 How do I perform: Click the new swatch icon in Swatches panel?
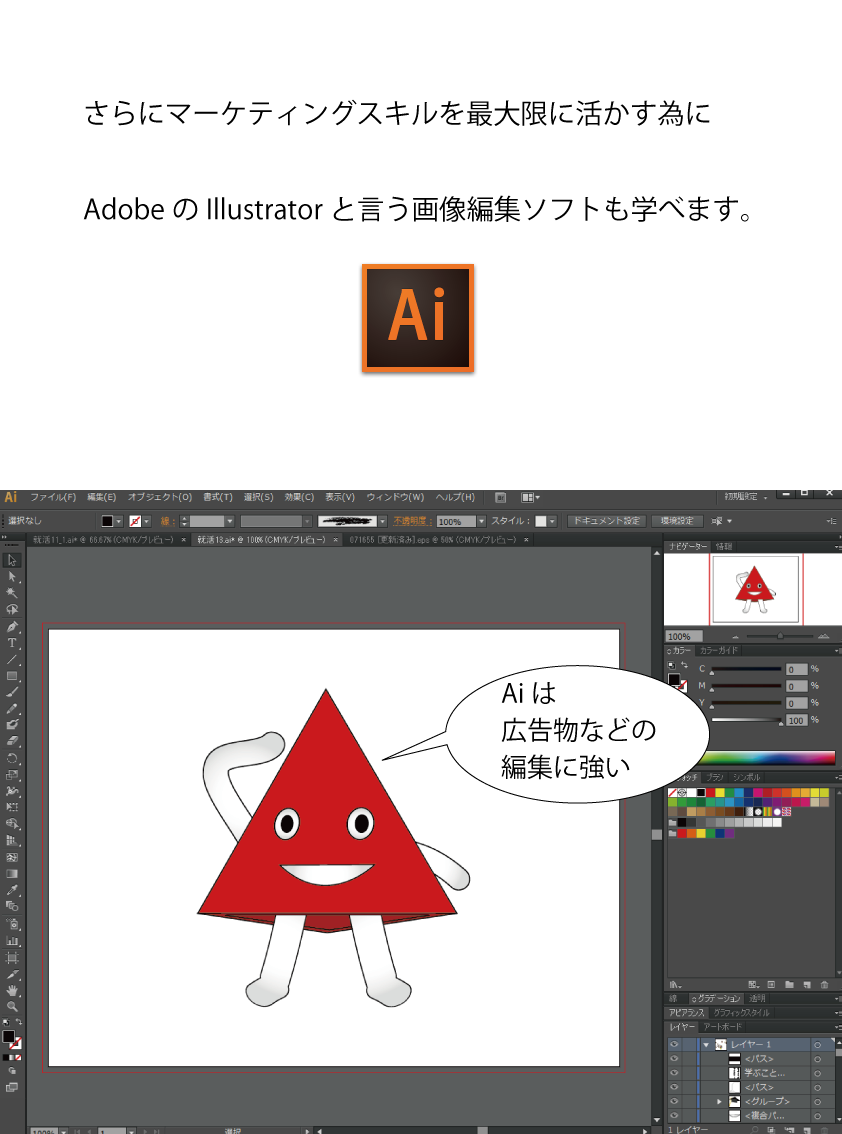point(807,984)
